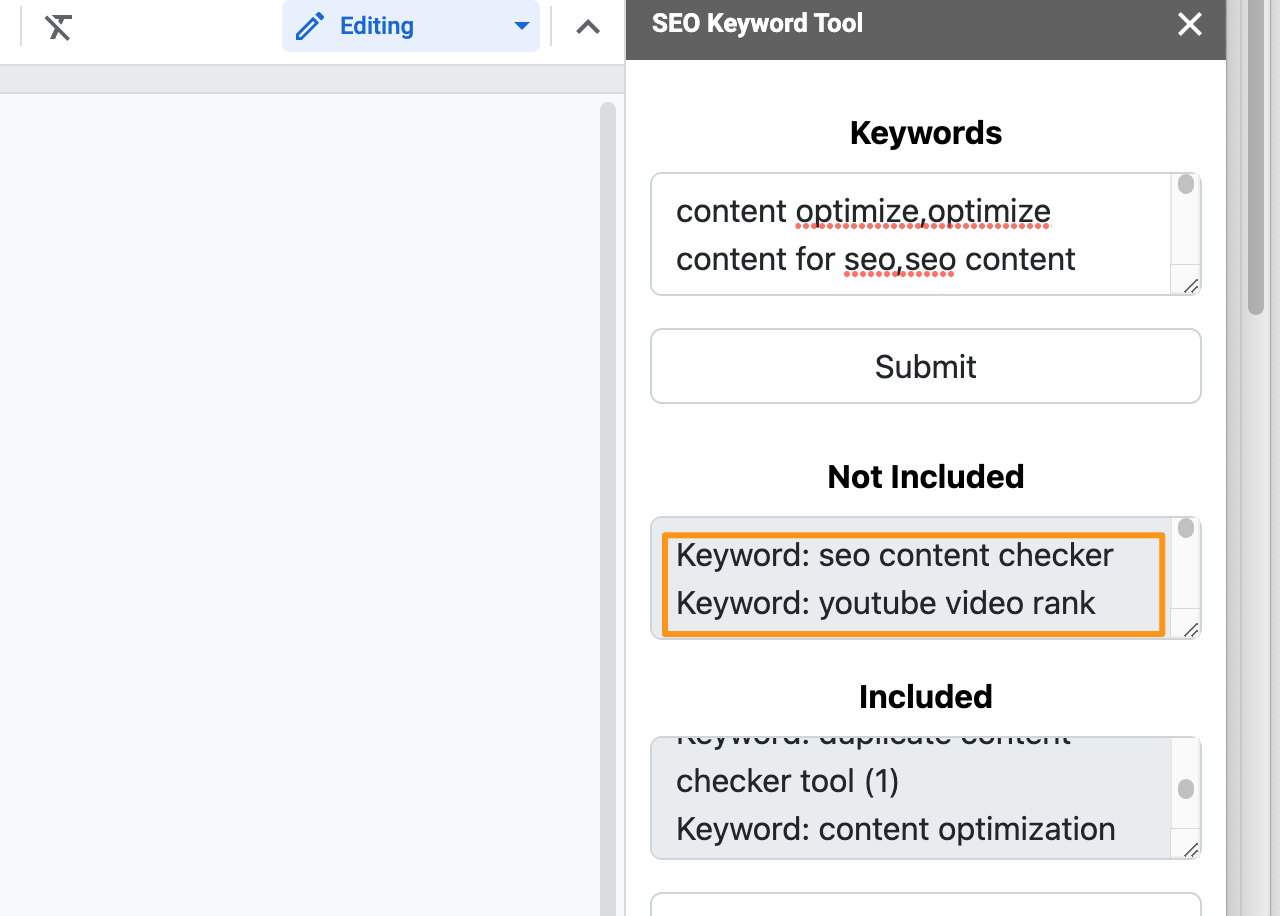Hide the menus with the up chevron
Image resolution: width=1280 pixels, height=916 pixels.
[588, 27]
